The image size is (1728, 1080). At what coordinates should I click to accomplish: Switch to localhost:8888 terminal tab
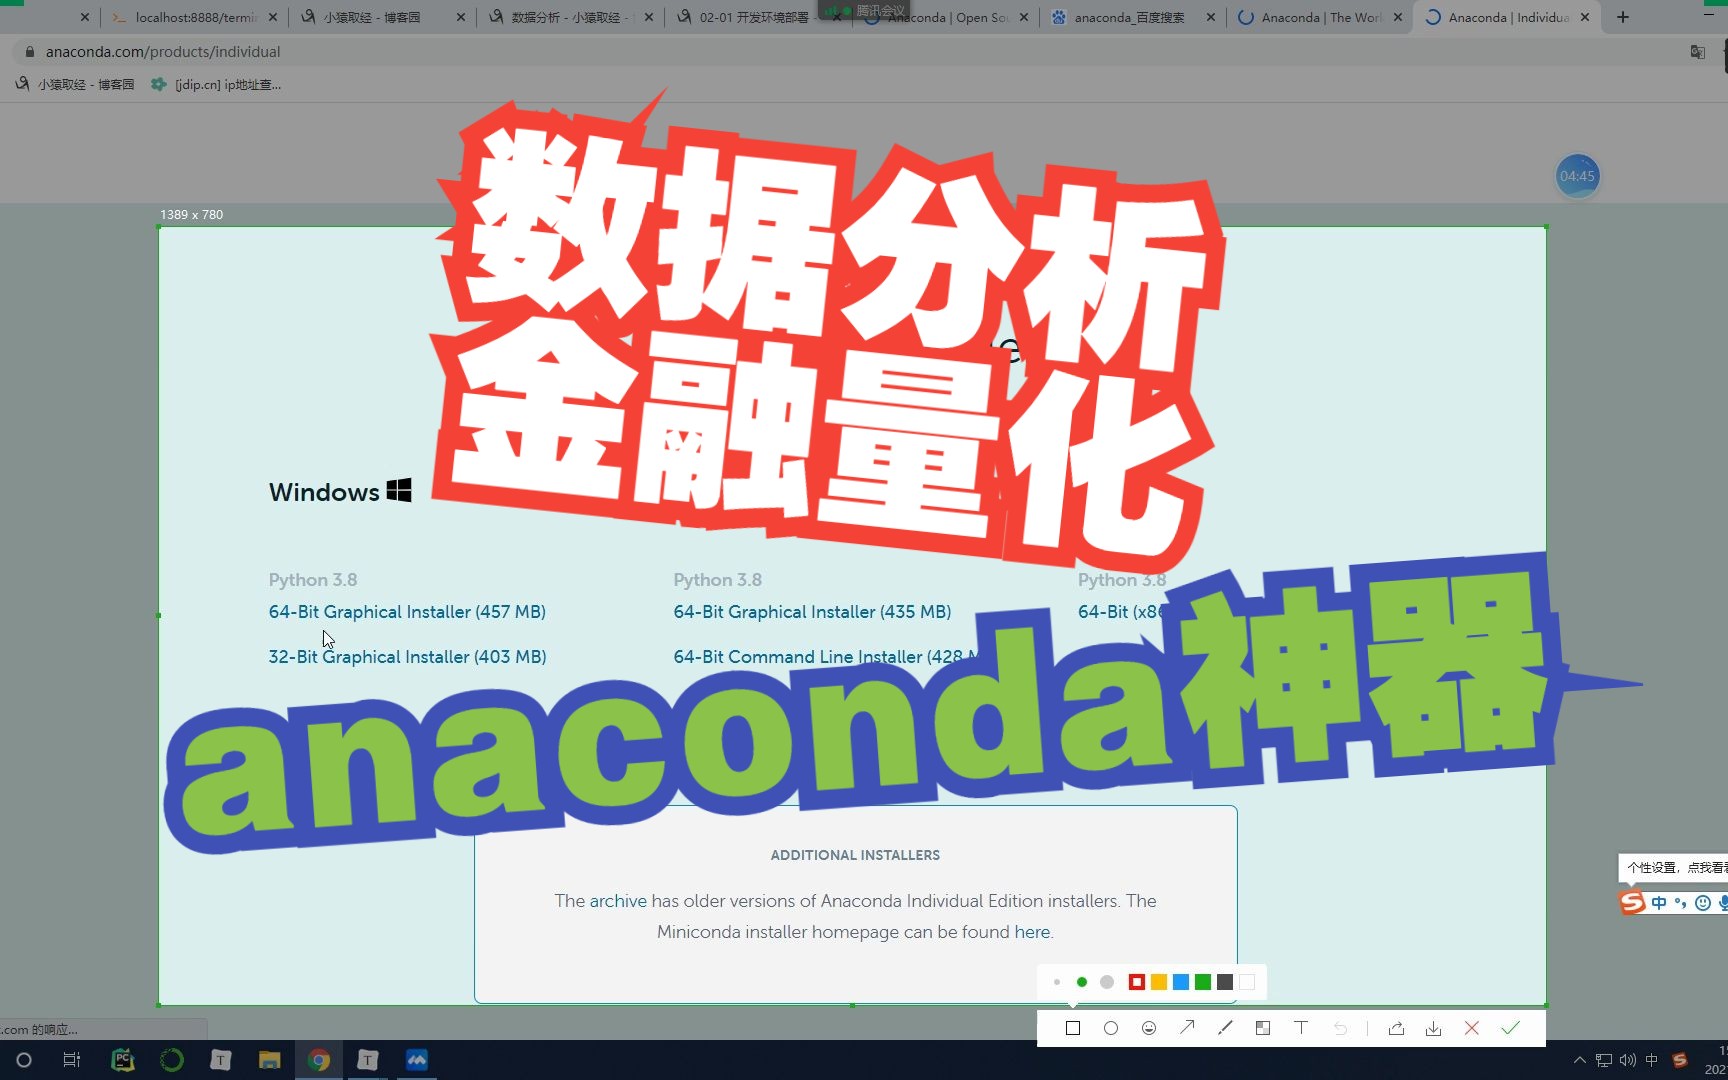coord(195,17)
